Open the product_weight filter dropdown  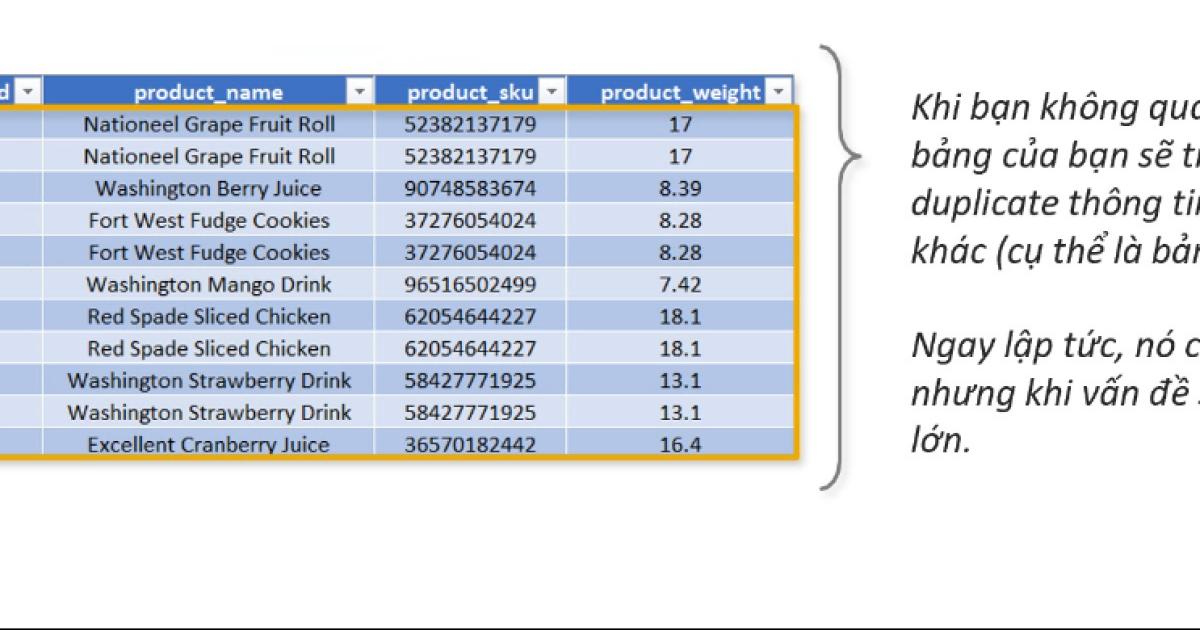[x=779, y=92]
